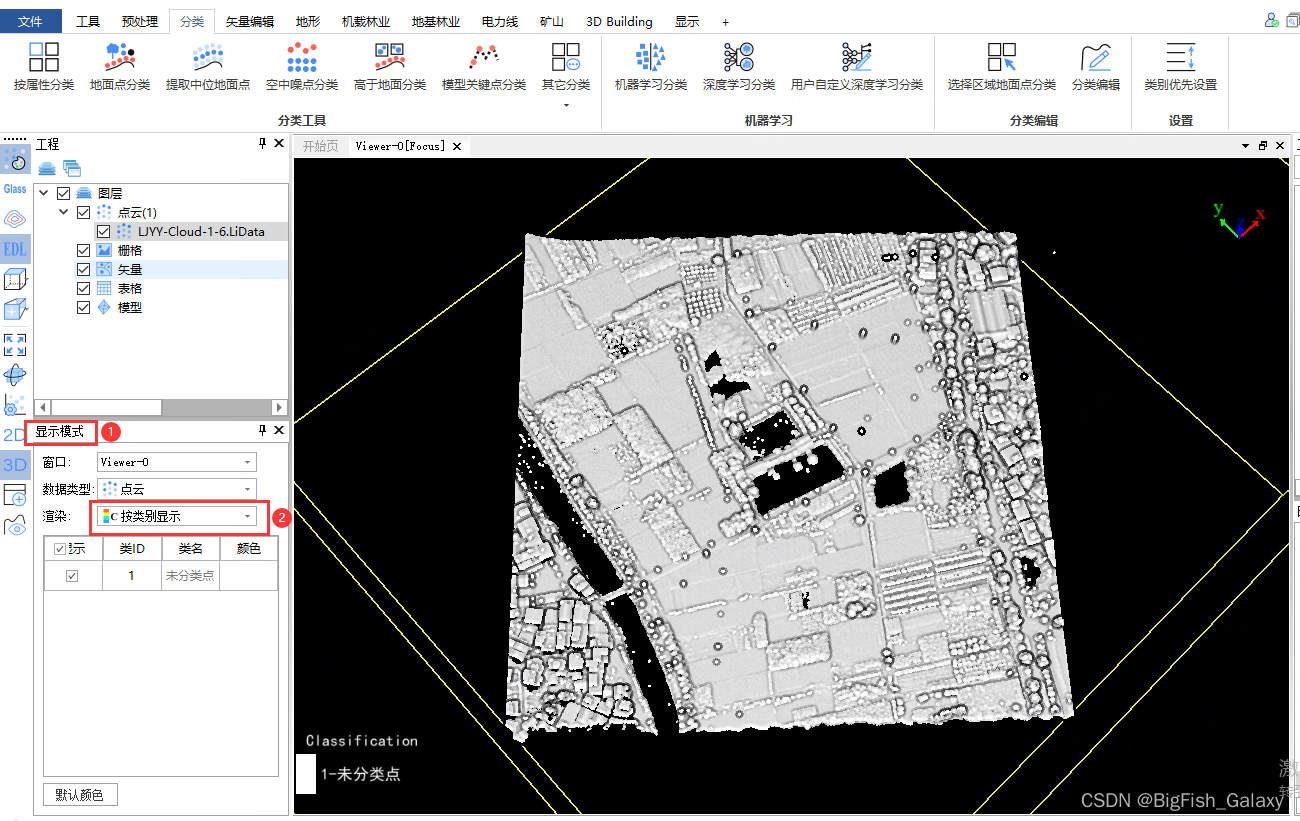Click the Glass display mode icon
The width and height of the screenshot is (1300, 821).
(x=15, y=189)
